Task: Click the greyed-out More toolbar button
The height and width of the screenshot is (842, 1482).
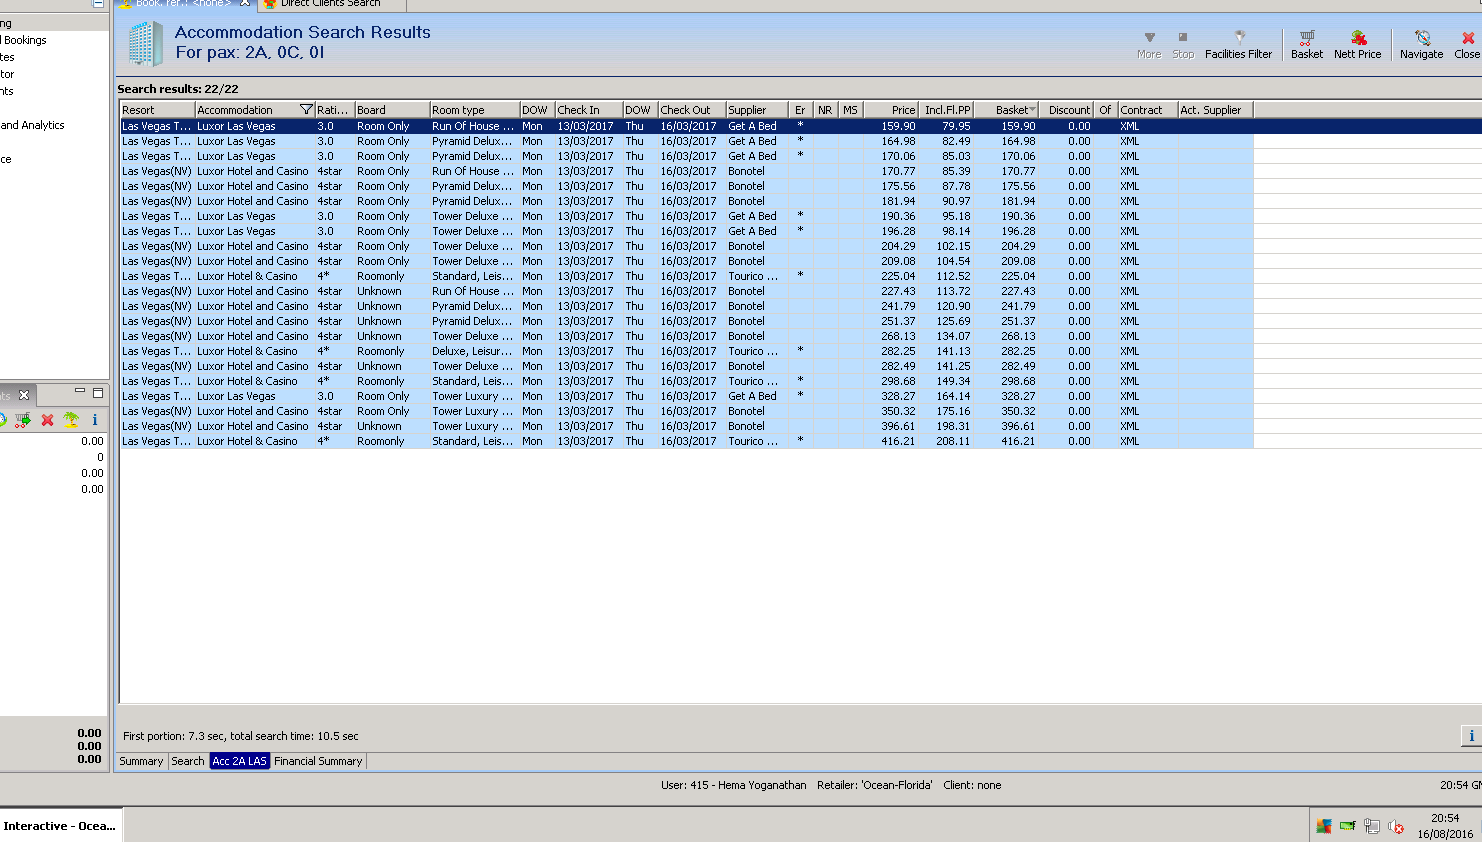Action: point(1149,45)
